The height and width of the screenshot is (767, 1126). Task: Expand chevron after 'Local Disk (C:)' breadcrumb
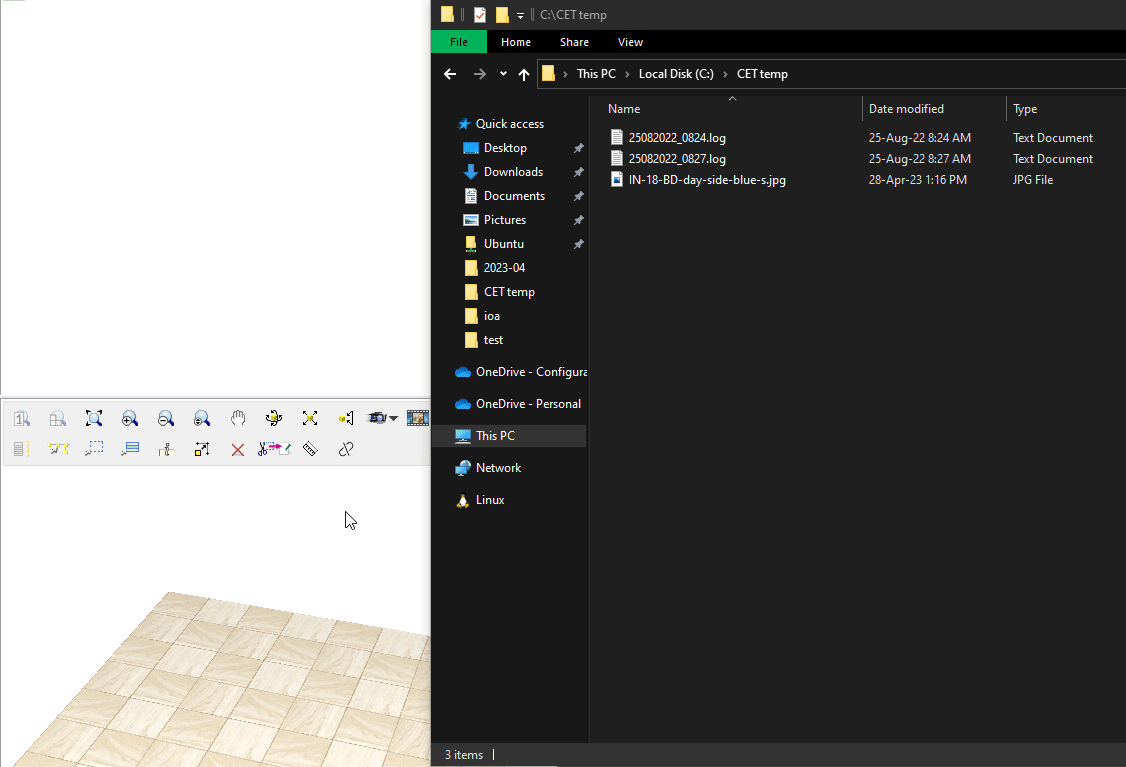tap(725, 74)
